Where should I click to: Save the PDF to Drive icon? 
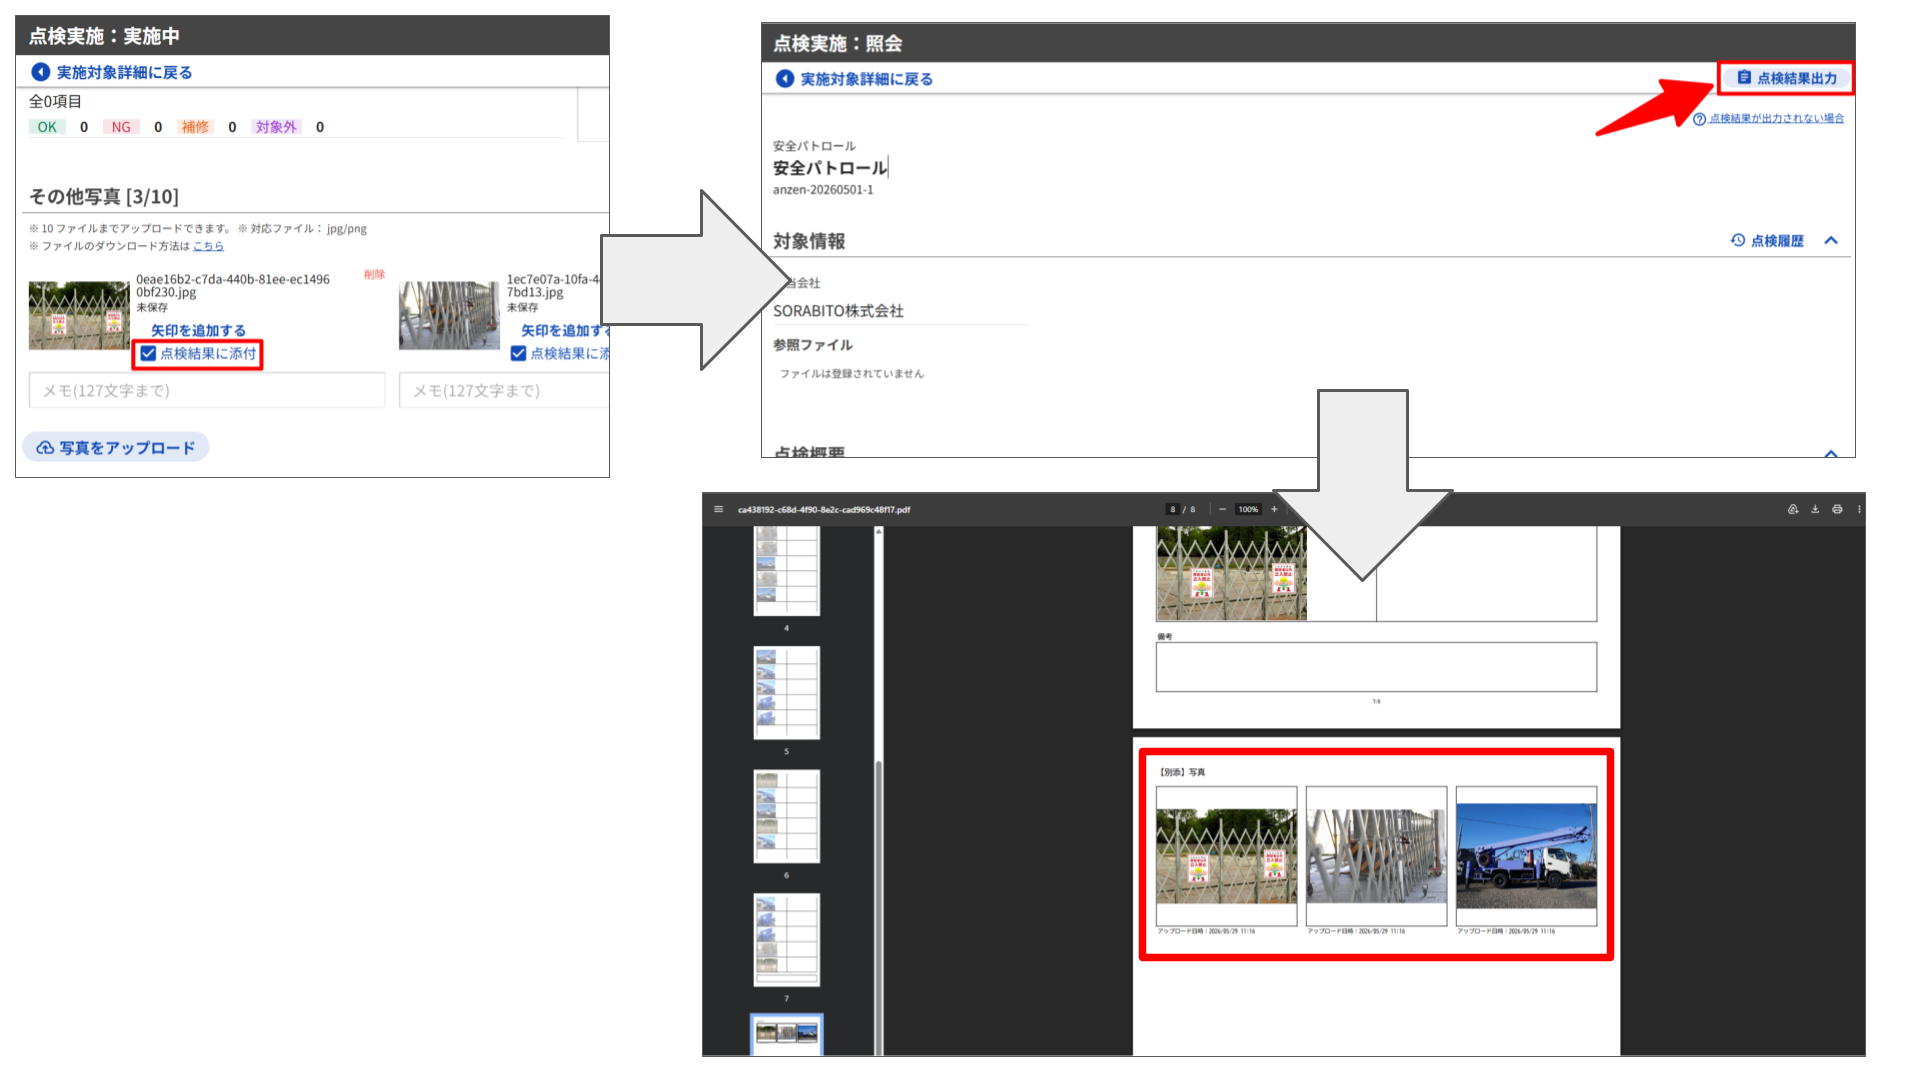1793,509
